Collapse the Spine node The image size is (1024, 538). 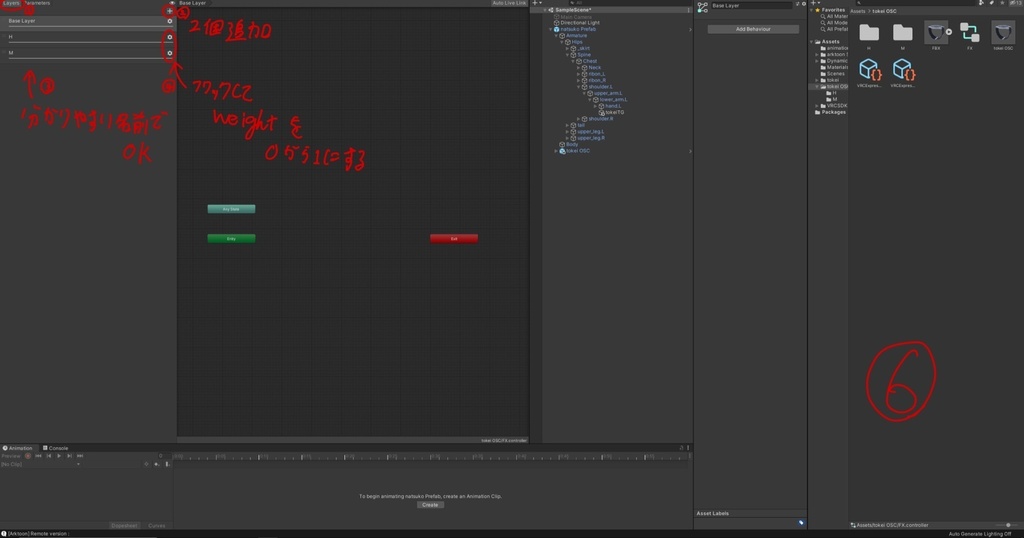point(568,55)
